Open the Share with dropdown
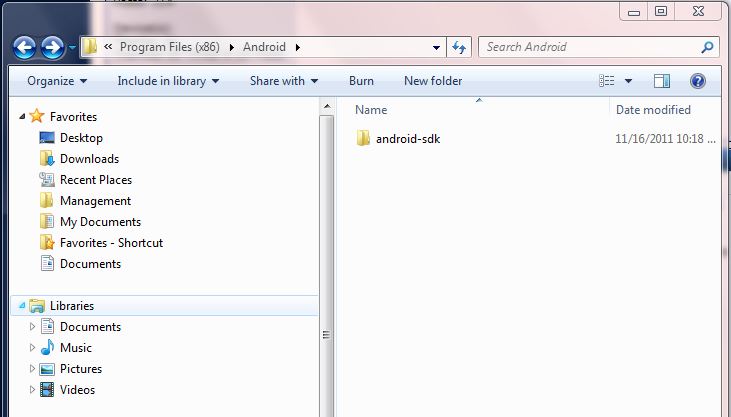731x417 pixels. [283, 81]
